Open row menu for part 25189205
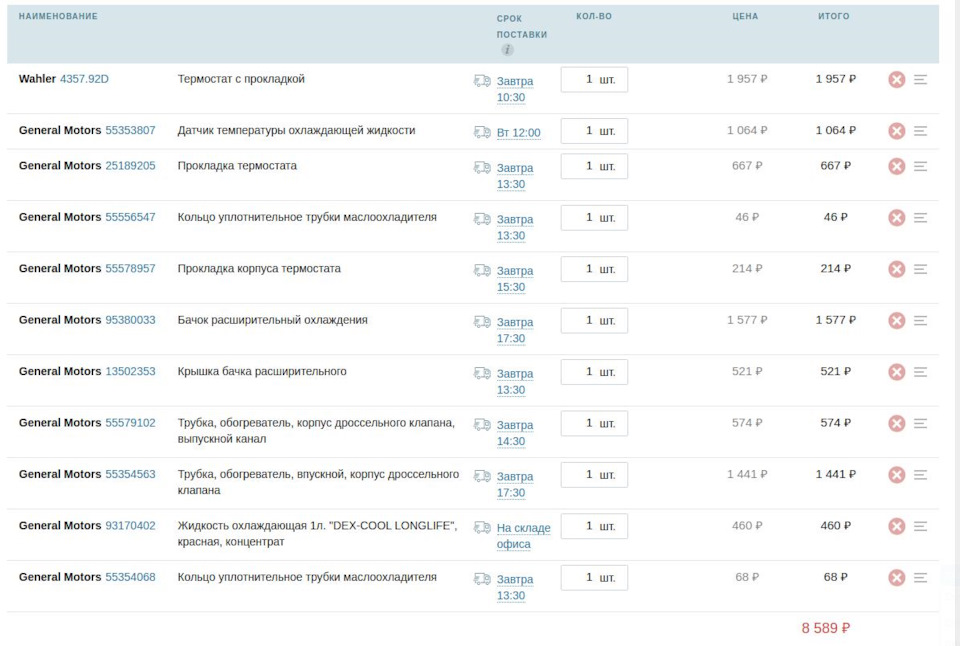 pos(920,166)
